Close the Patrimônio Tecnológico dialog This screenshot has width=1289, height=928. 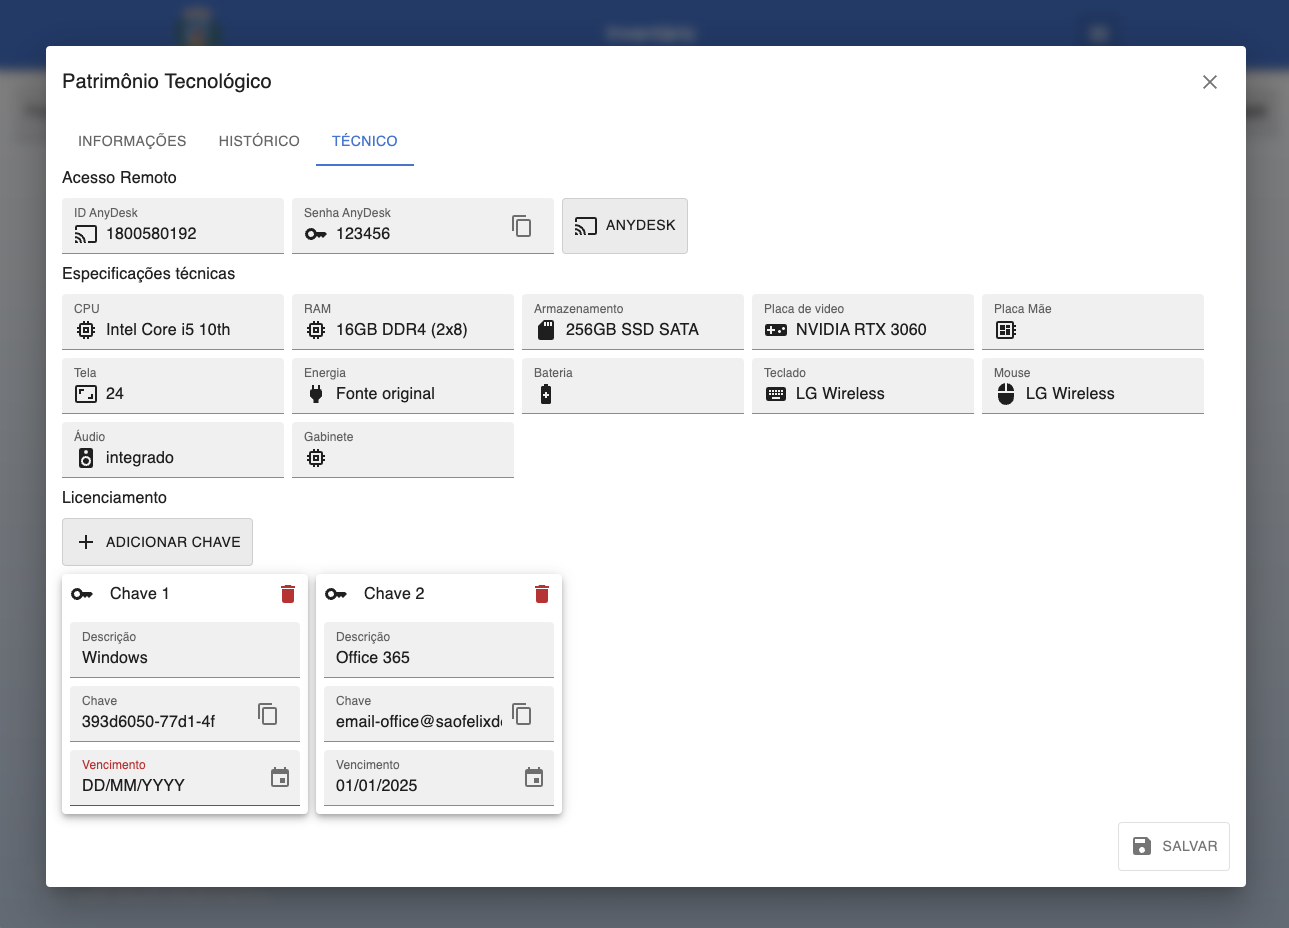(1209, 82)
